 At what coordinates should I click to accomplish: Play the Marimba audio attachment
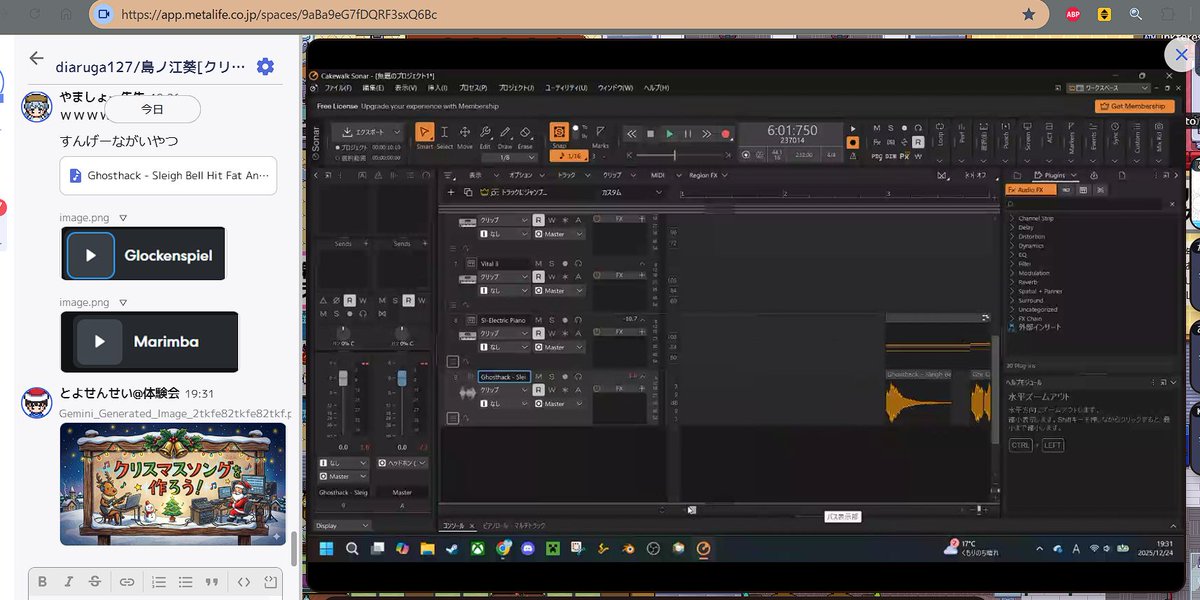pos(99,341)
